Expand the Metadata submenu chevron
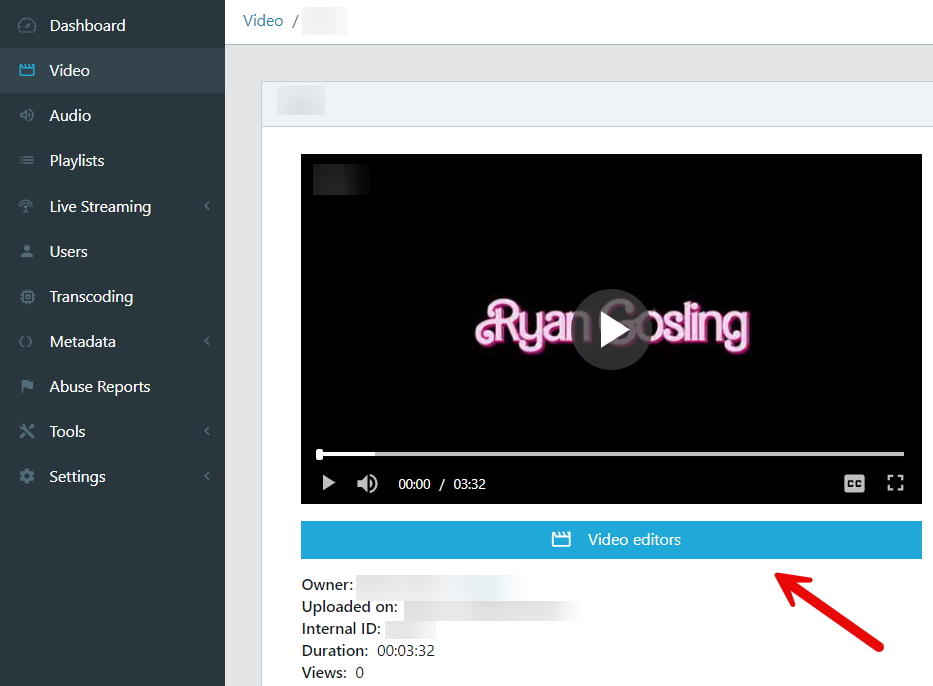The image size is (933, 686). [207, 341]
